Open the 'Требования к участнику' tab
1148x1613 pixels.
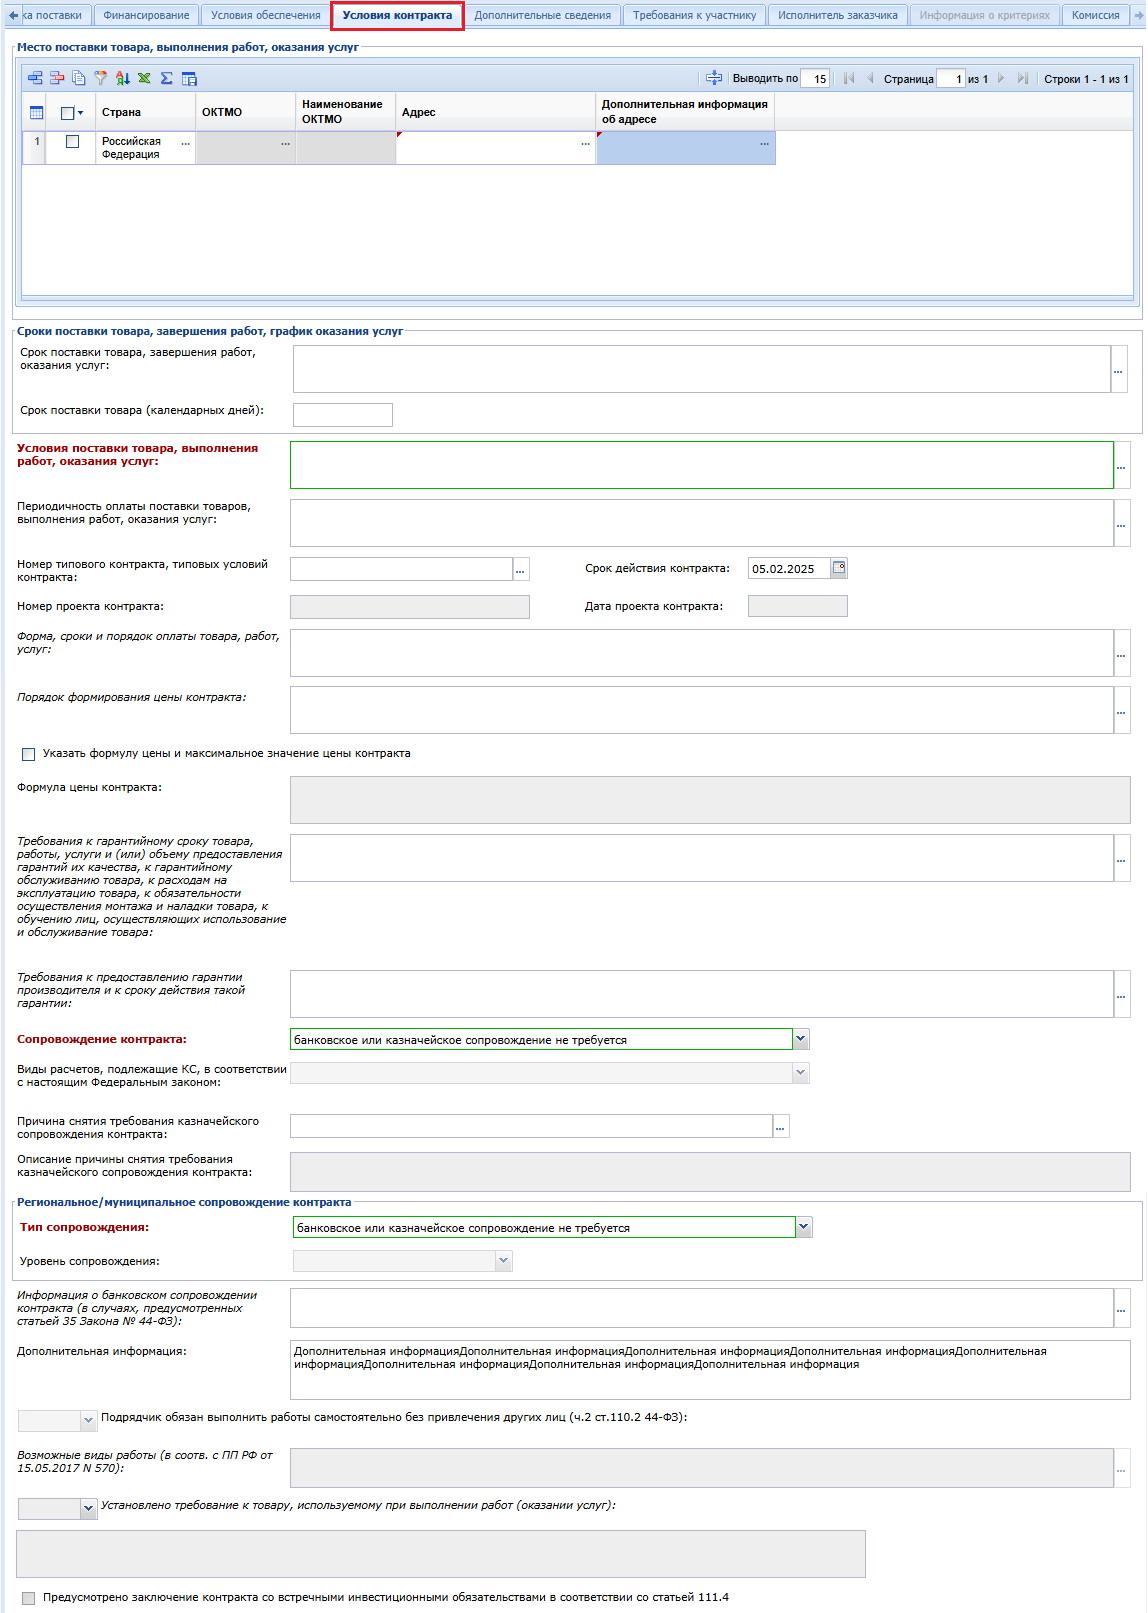click(x=695, y=15)
